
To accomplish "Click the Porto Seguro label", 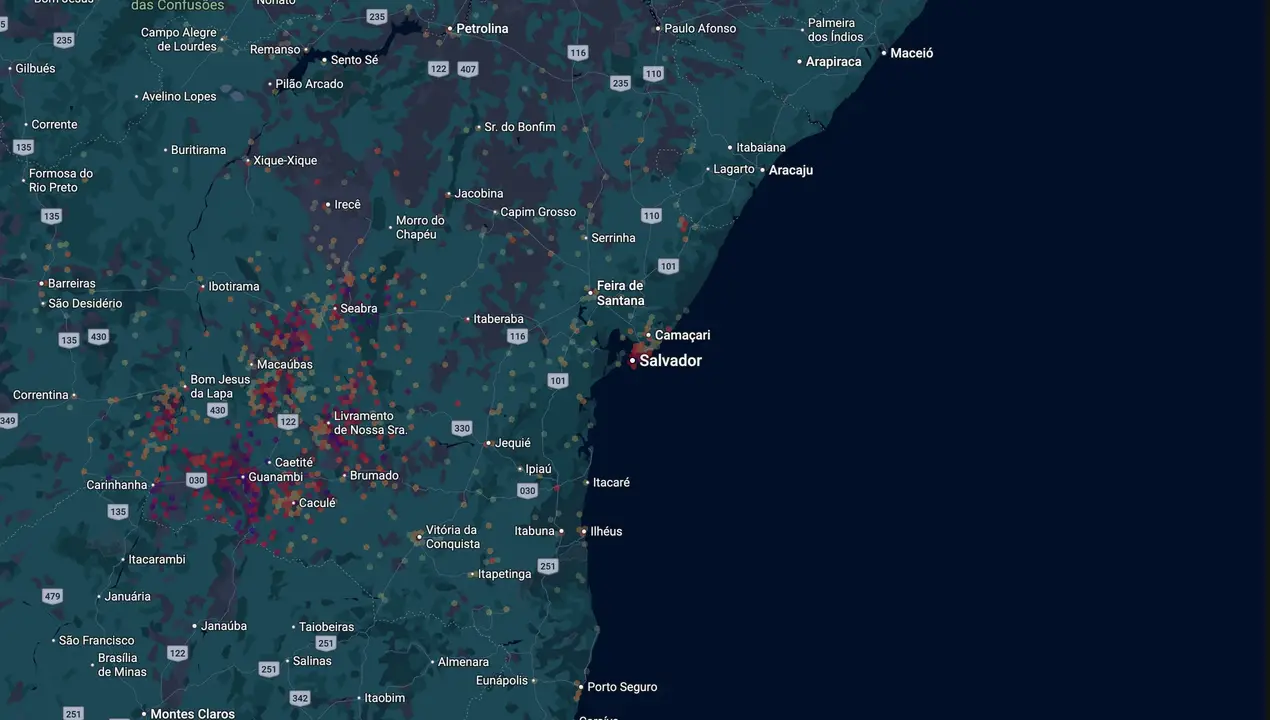I will click(622, 688).
